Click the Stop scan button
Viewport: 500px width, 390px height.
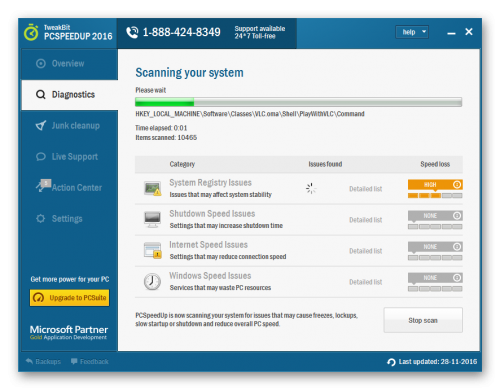pyautogui.click(x=423, y=320)
